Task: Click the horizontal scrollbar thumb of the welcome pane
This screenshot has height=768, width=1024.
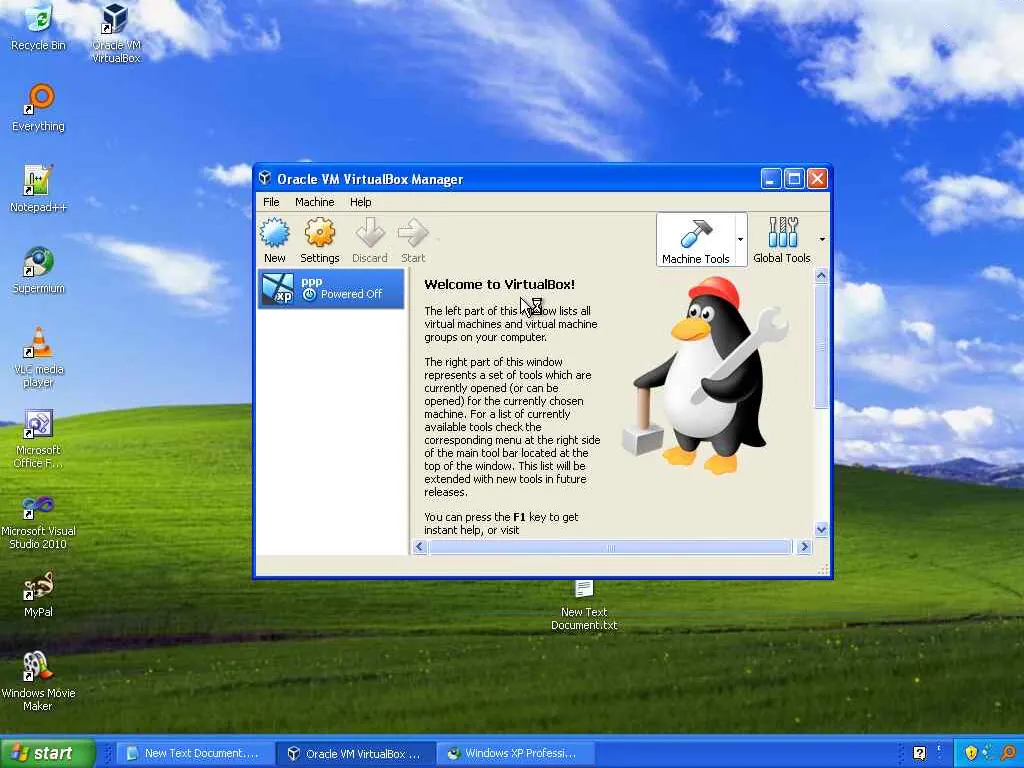Action: 610,547
